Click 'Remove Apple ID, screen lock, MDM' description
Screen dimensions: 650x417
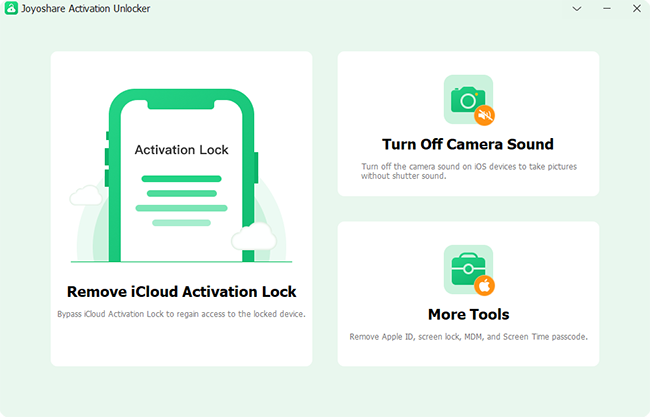pos(469,337)
